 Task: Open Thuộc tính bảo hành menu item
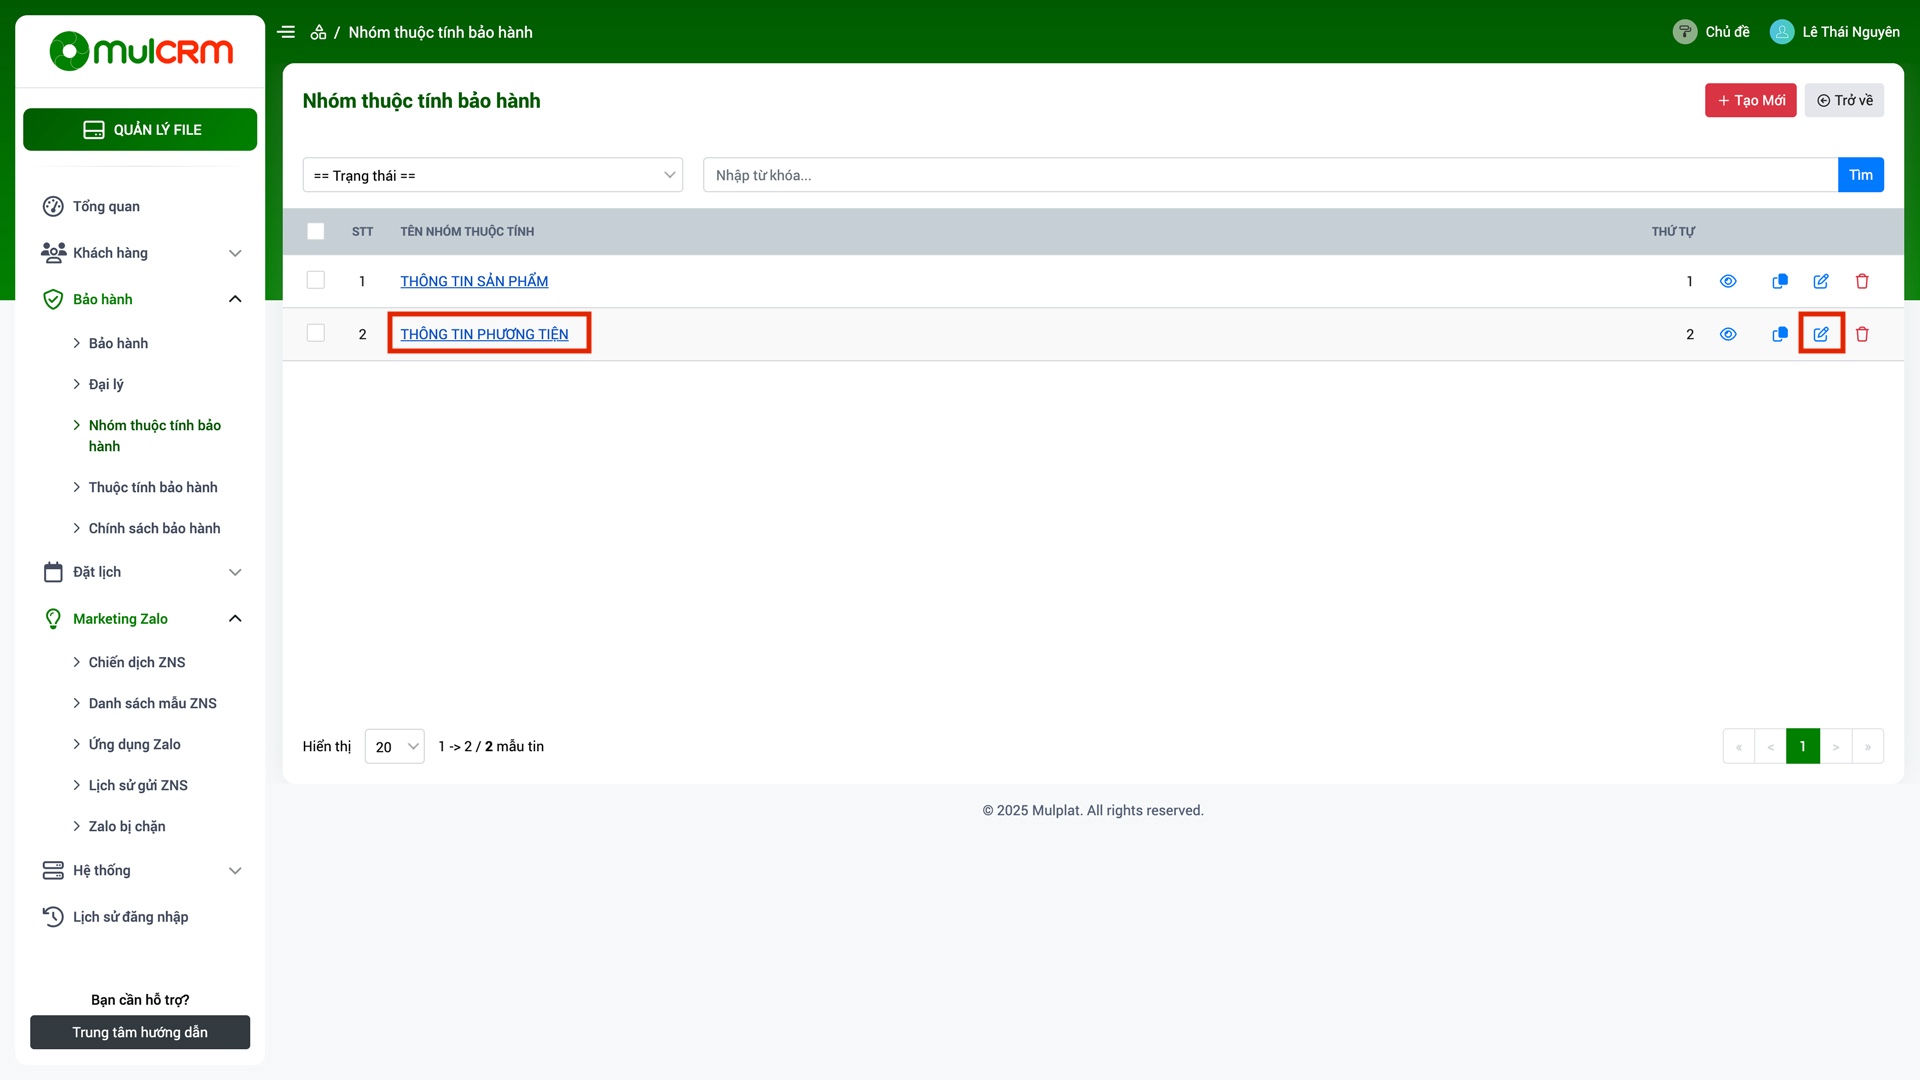coord(153,487)
